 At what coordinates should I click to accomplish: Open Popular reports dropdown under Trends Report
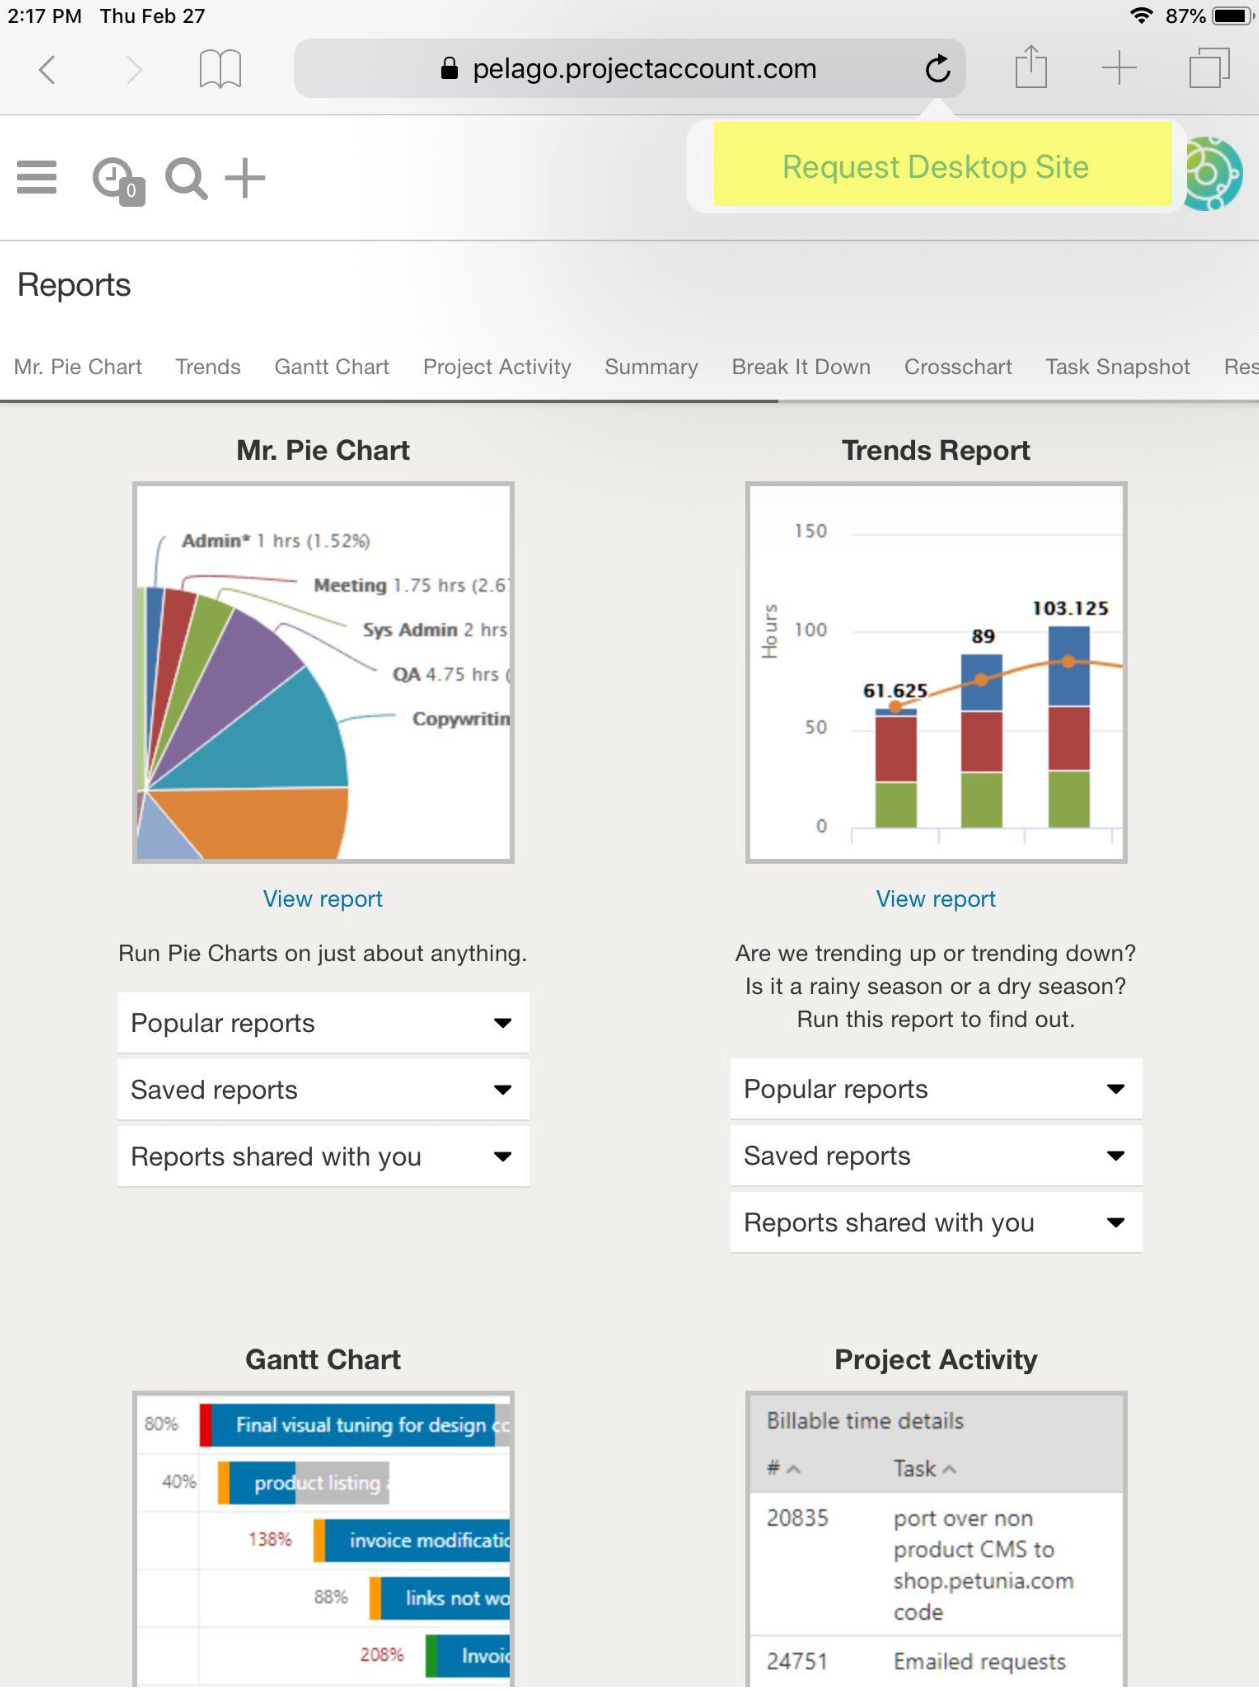point(935,1089)
